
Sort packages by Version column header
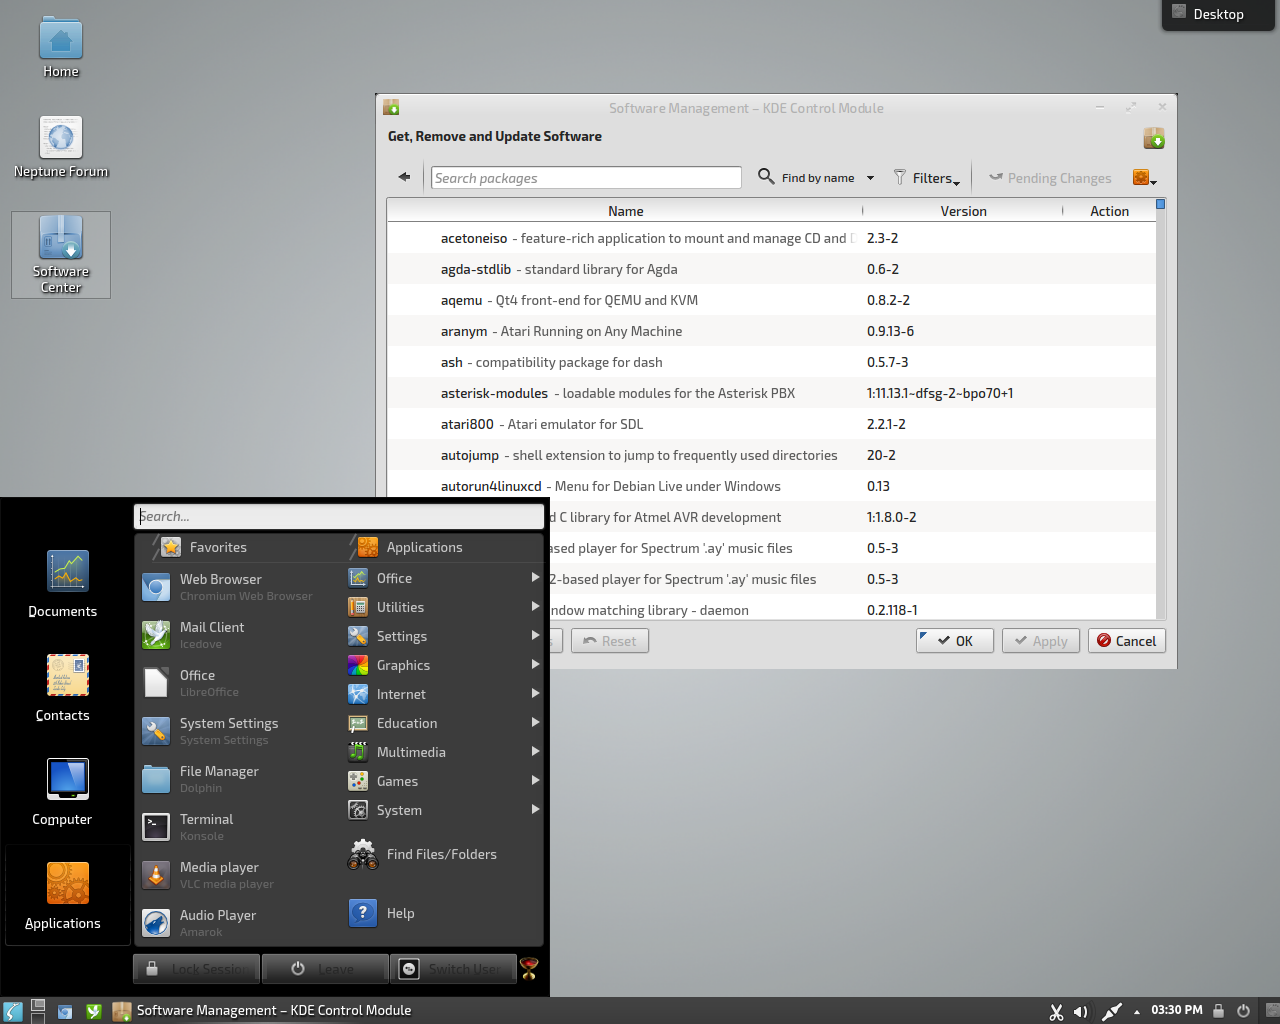963,211
